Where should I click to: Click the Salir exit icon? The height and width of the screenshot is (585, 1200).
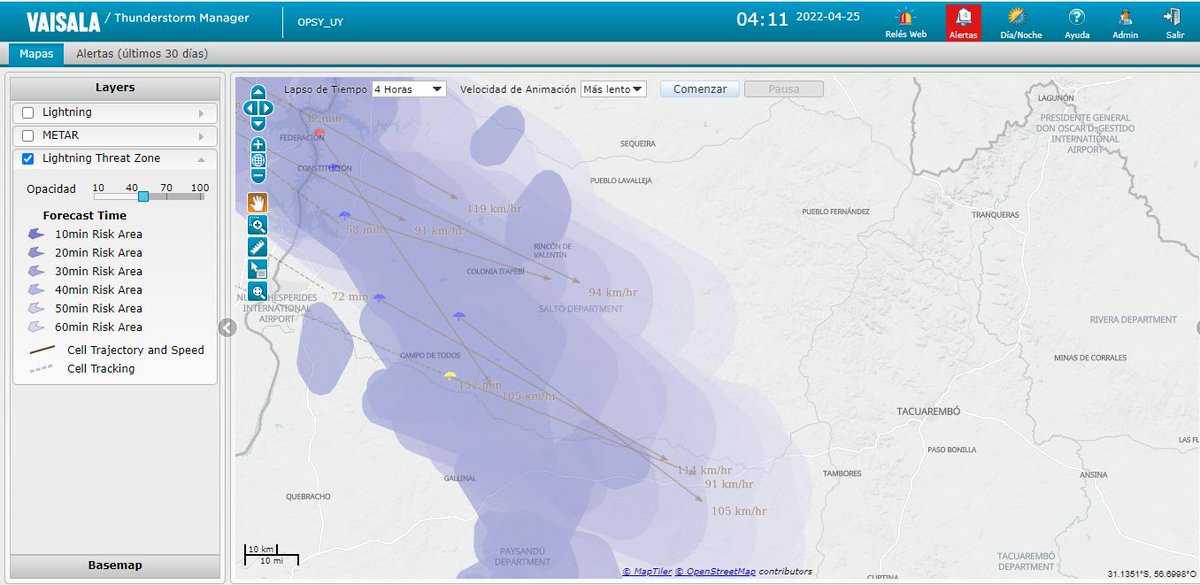[x=1174, y=17]
